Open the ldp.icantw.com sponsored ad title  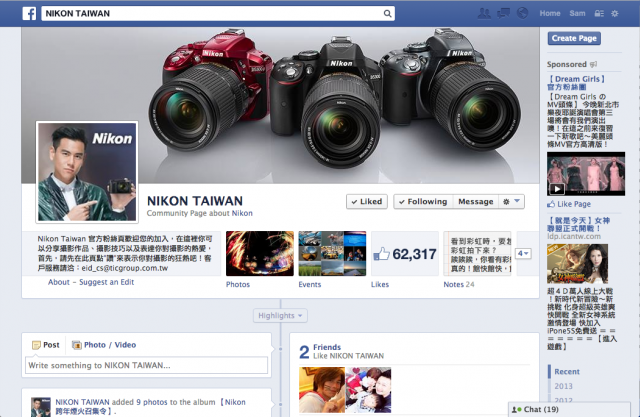coord(578,224)
